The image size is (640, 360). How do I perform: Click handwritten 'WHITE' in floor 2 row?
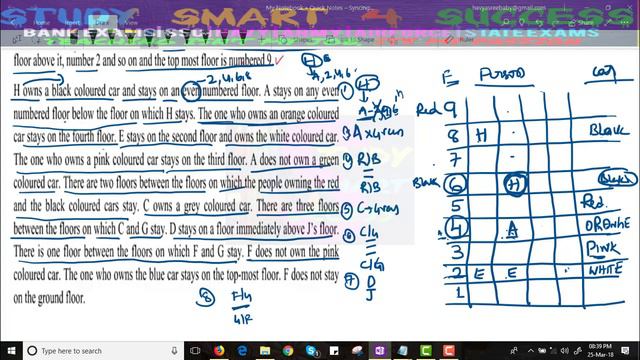tap(606, 269)
